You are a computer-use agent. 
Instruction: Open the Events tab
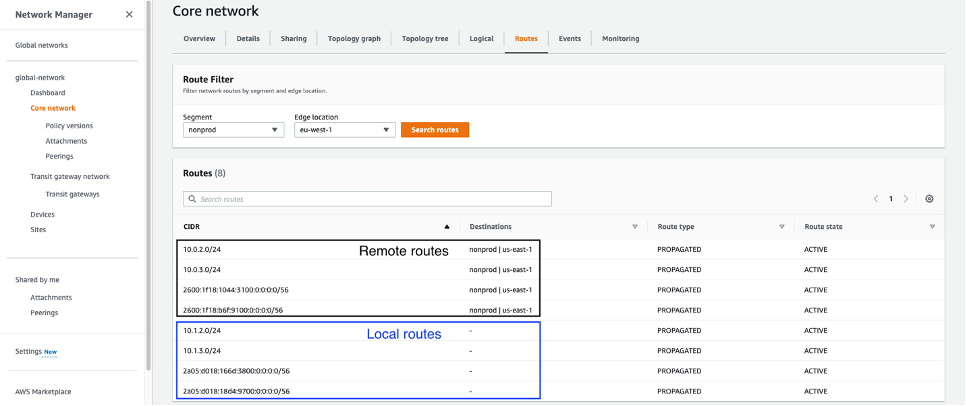(x=569, y=38)
